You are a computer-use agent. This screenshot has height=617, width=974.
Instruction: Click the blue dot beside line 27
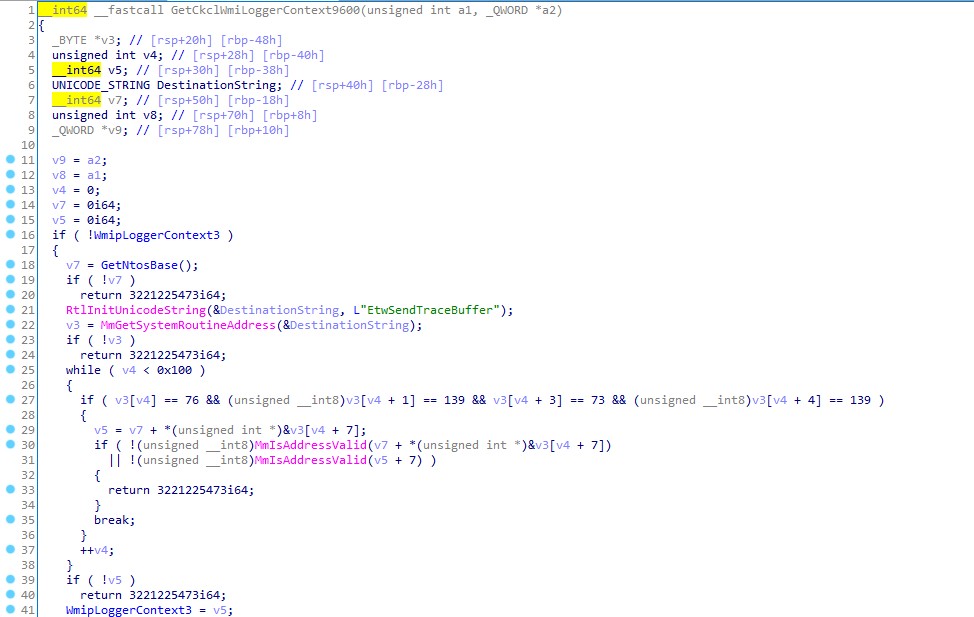10,399
